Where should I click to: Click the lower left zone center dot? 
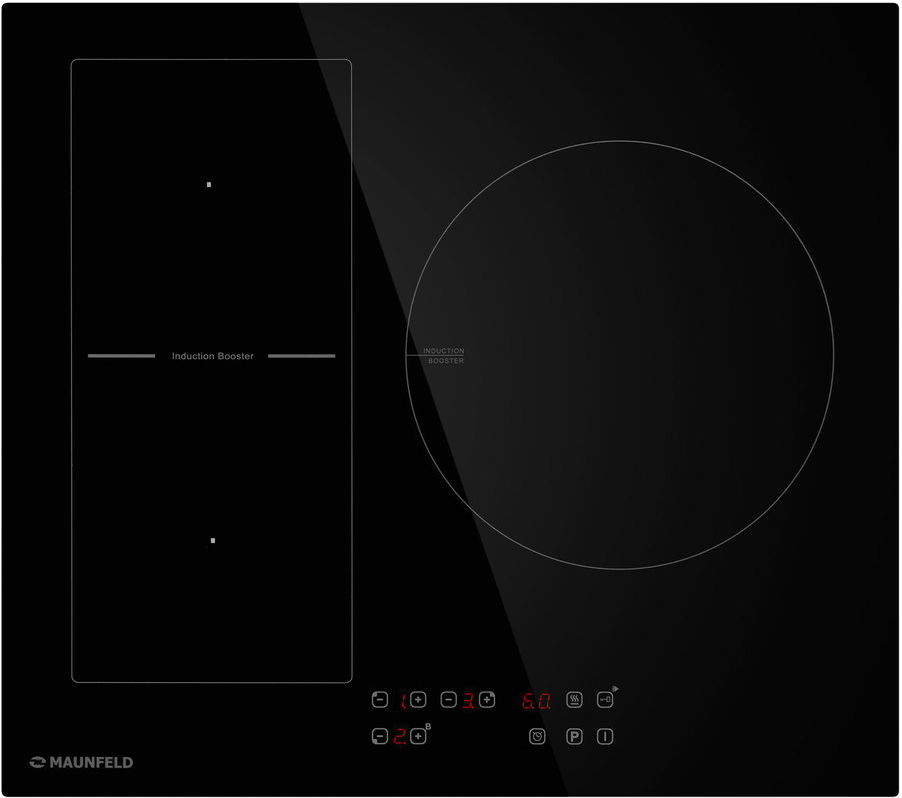pyautogui.click(x=213, y=541)
